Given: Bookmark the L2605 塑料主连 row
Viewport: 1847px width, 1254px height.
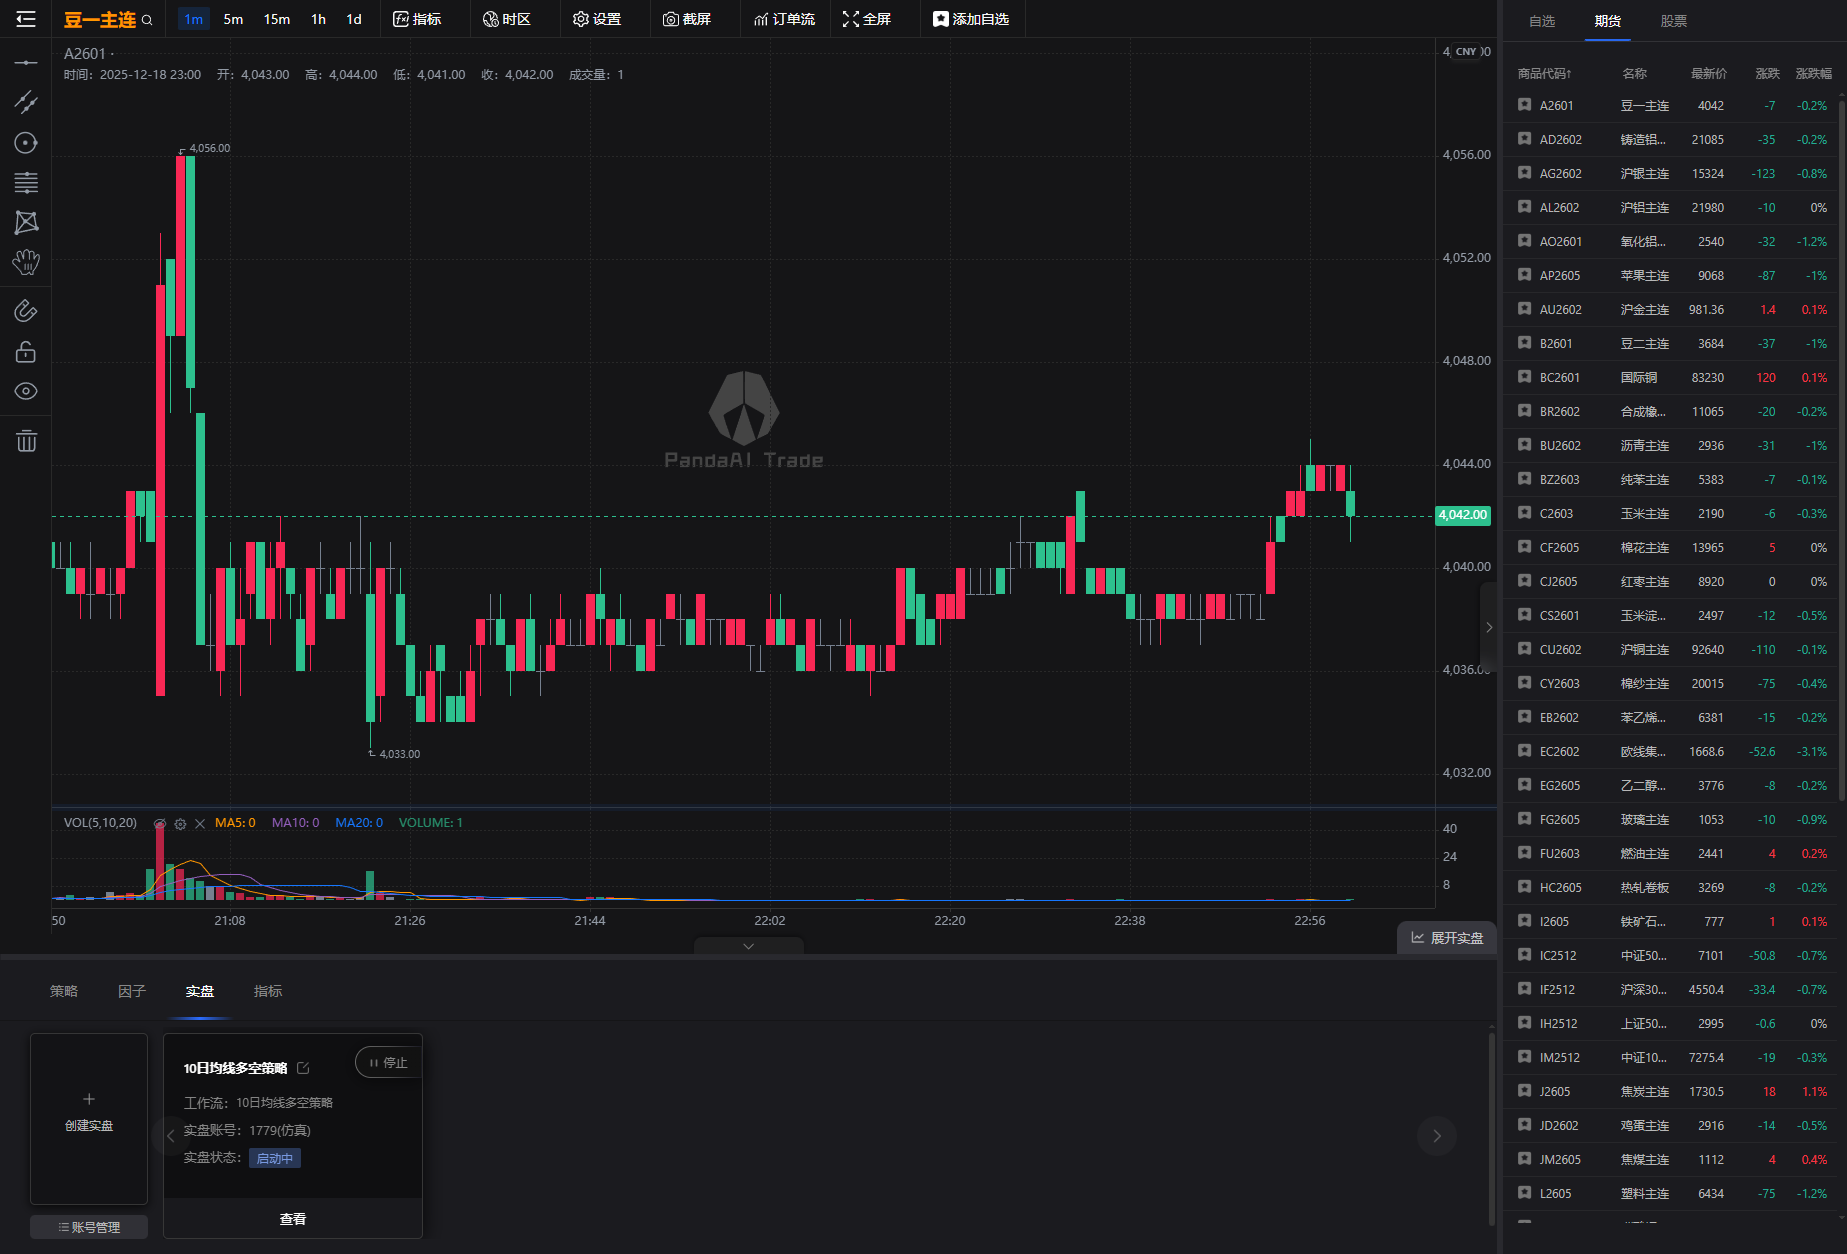Looking at the screenshot, I should pyautogui.click(x=1524, y=1193).
